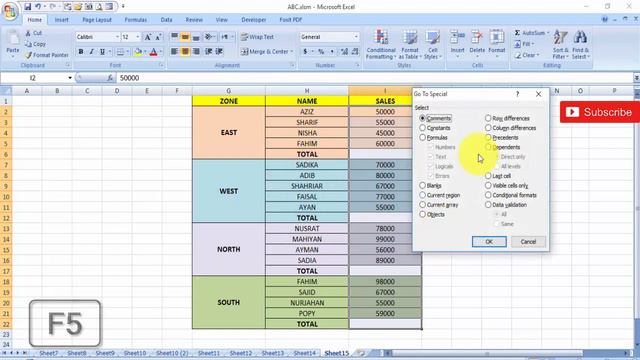Open the font color dropdown arrow
This screenshot has height=360, width=640.
click(160, 52)
